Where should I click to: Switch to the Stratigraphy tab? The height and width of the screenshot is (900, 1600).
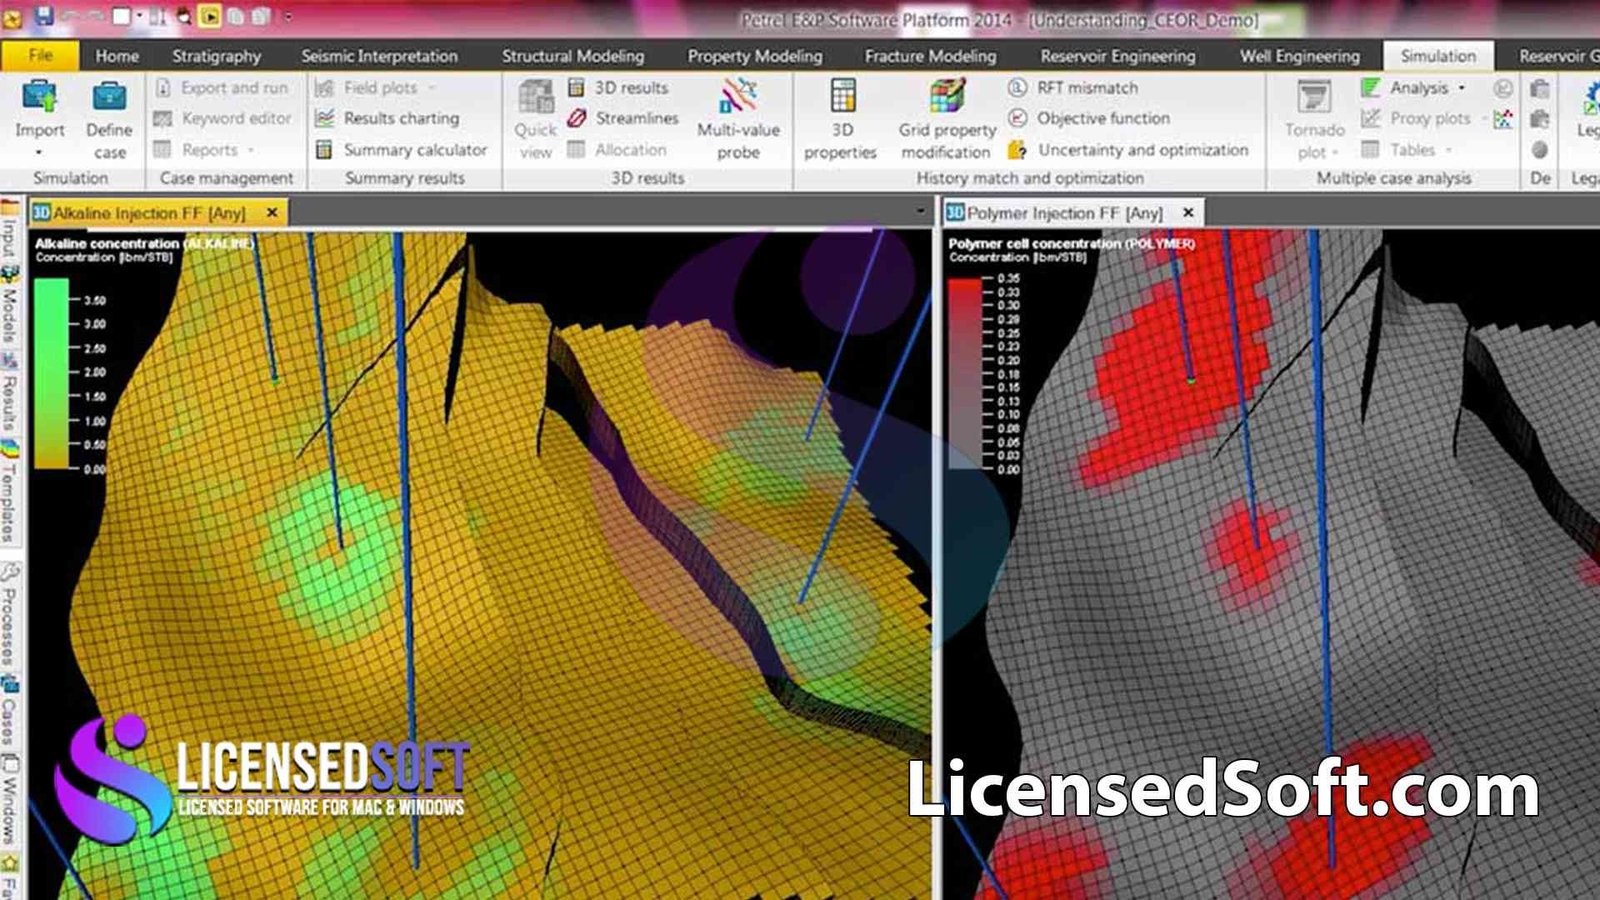click(x=216, y=56)
